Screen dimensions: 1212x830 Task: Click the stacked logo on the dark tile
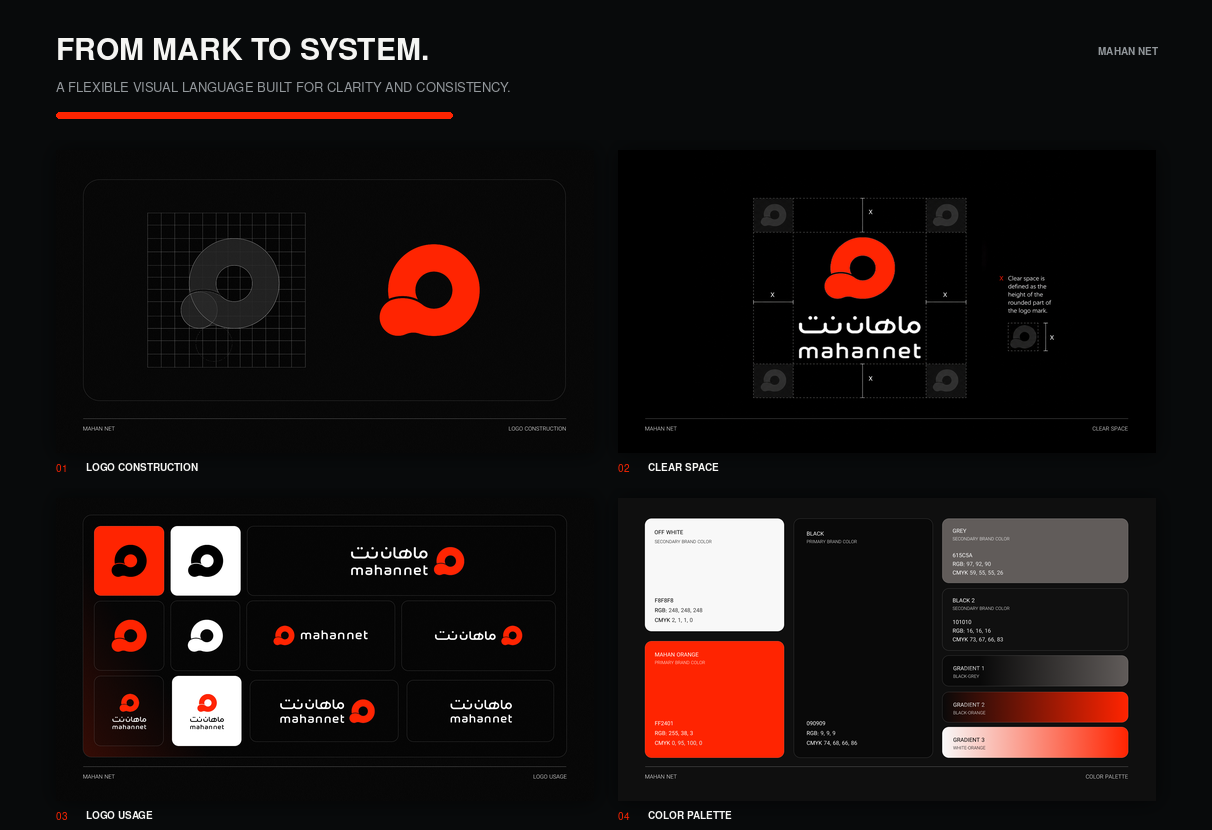coord(129,711)
